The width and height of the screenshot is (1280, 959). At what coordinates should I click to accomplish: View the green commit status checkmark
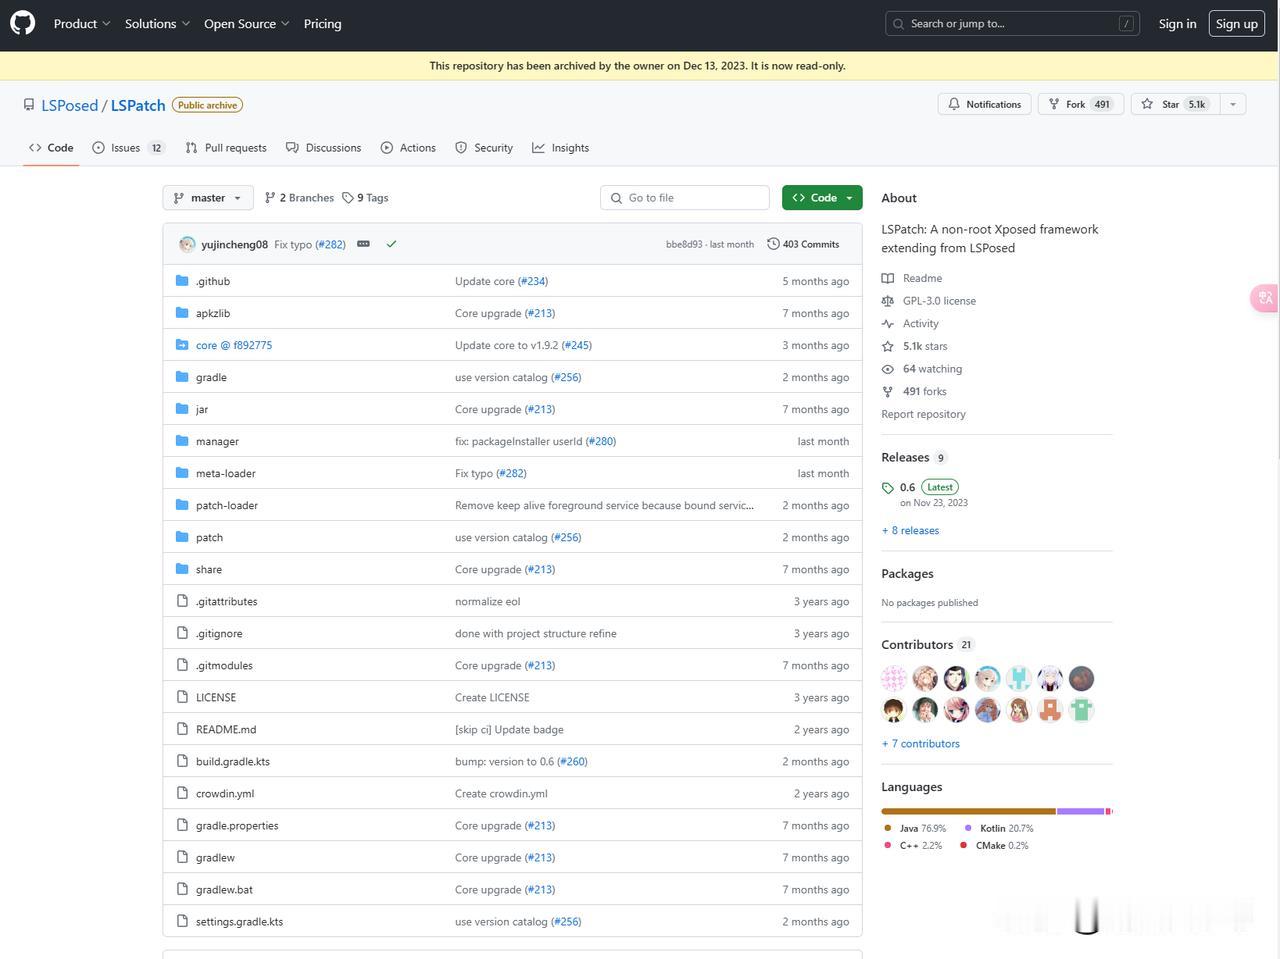(391, 244)
